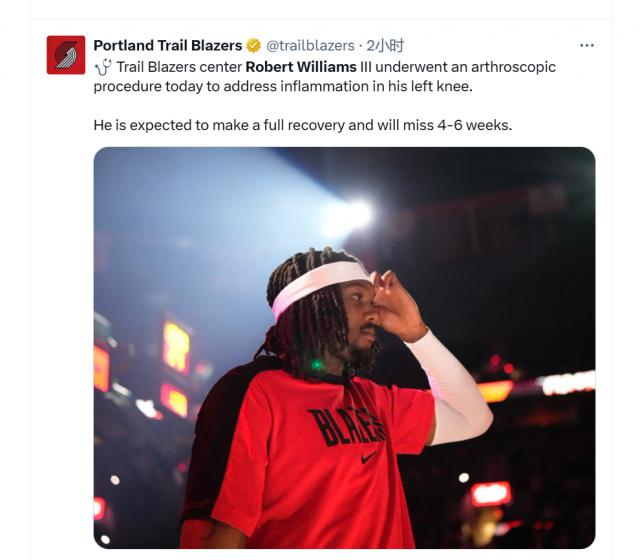Click the BLAZERS lettering on the shirt
The width and height of the screenshot is (640, 560).
click(347, 426)
